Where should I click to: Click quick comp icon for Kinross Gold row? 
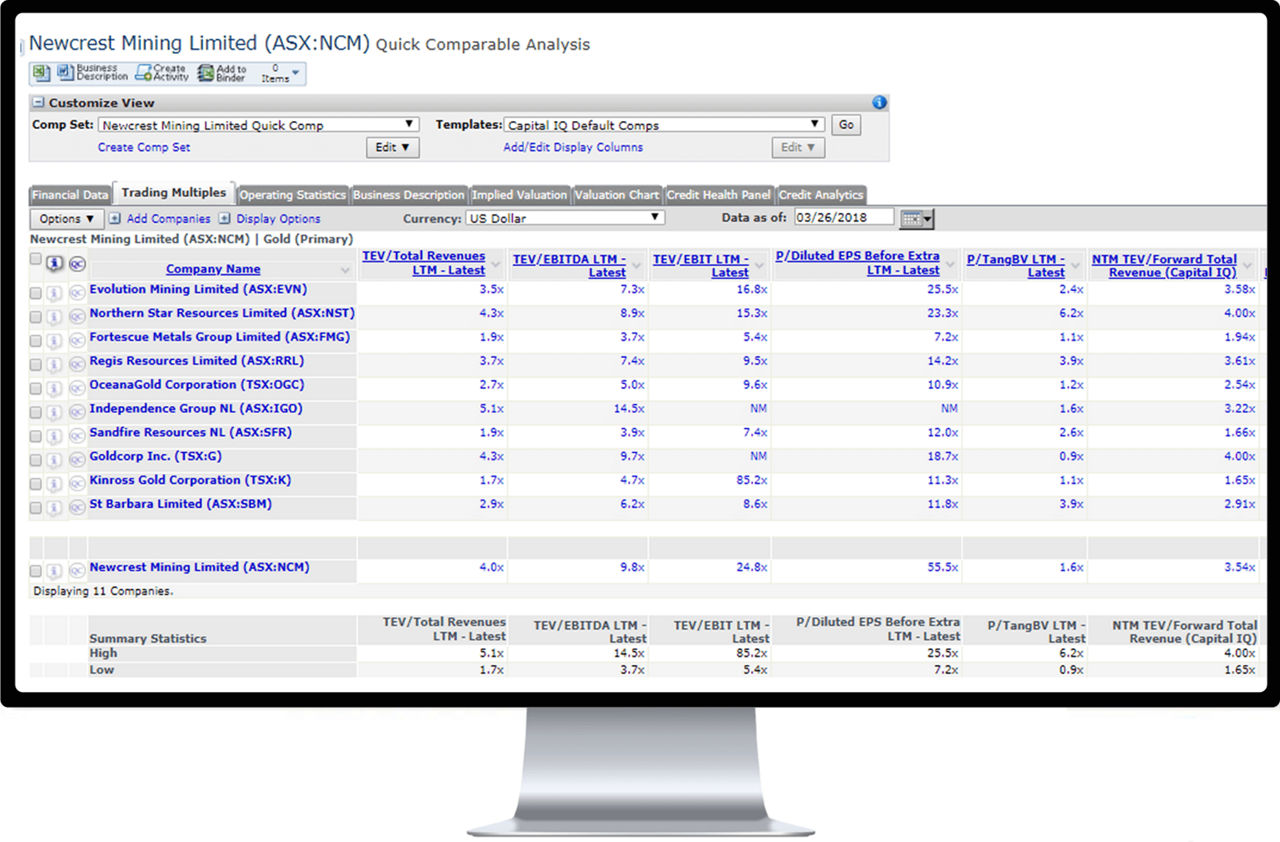tap(77, 484)
